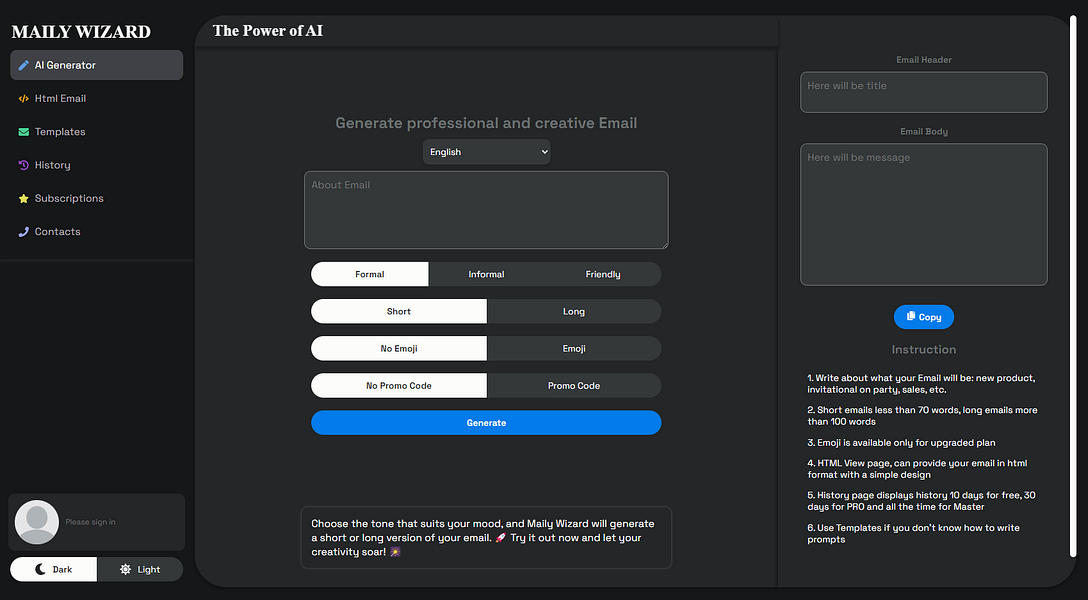Click instruction 2 about short email words
Image resolution: width=1088 pixels, height=600 pixels.
pos(922,415)
